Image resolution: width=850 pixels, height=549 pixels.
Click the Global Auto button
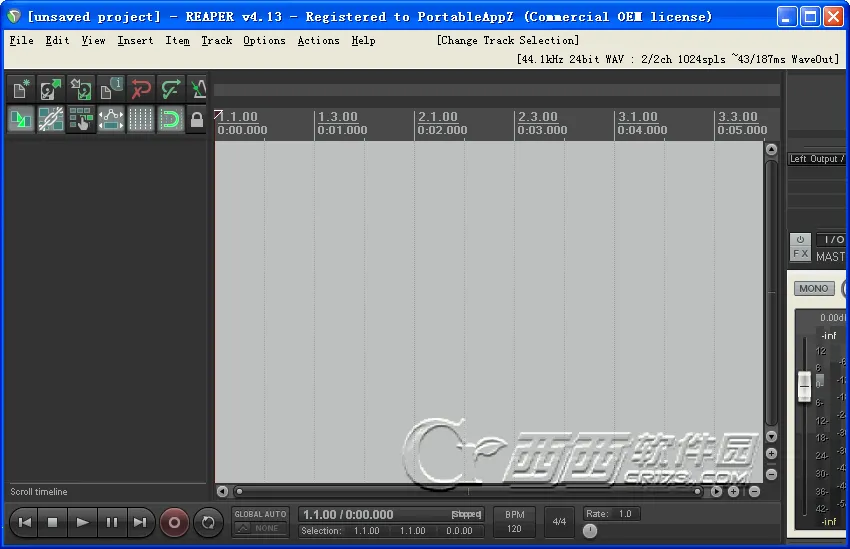(x=260, y=514)
